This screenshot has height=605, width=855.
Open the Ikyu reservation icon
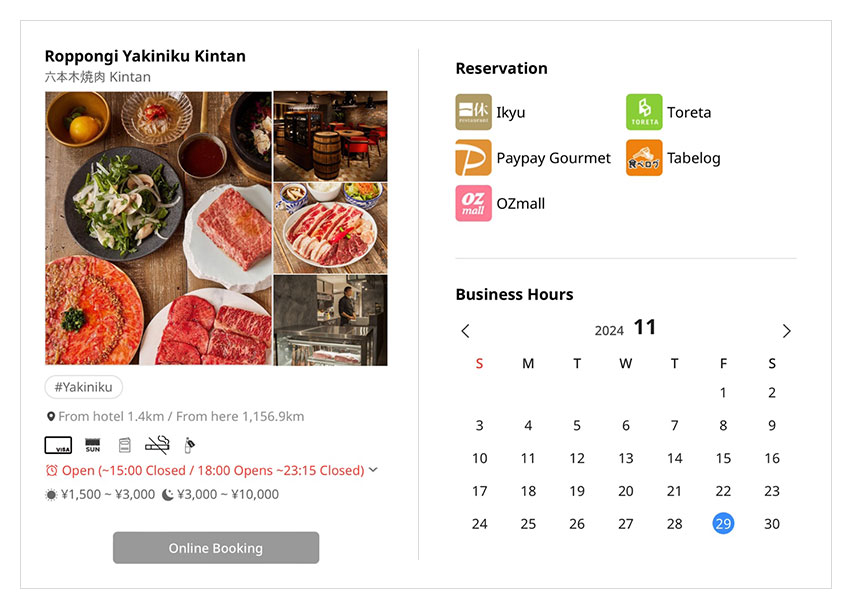tap(473, 112)
